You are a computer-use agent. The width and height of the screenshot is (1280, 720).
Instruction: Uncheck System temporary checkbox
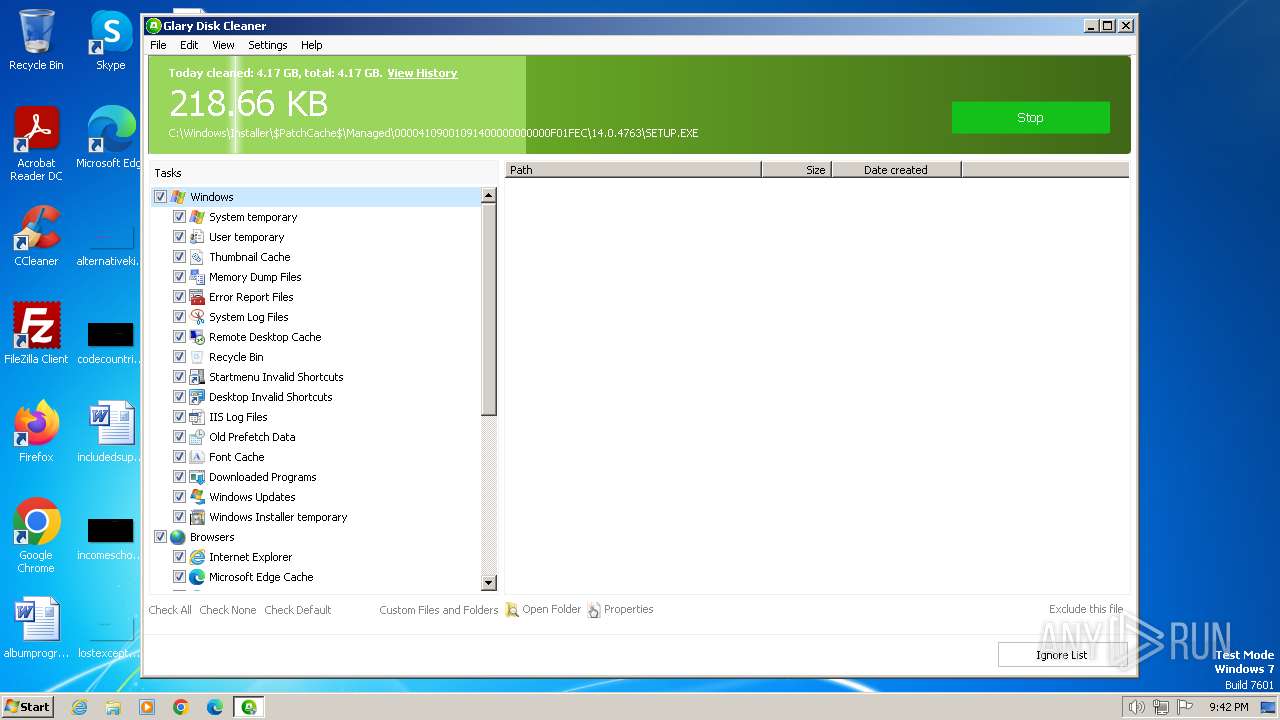pos(179,217)
